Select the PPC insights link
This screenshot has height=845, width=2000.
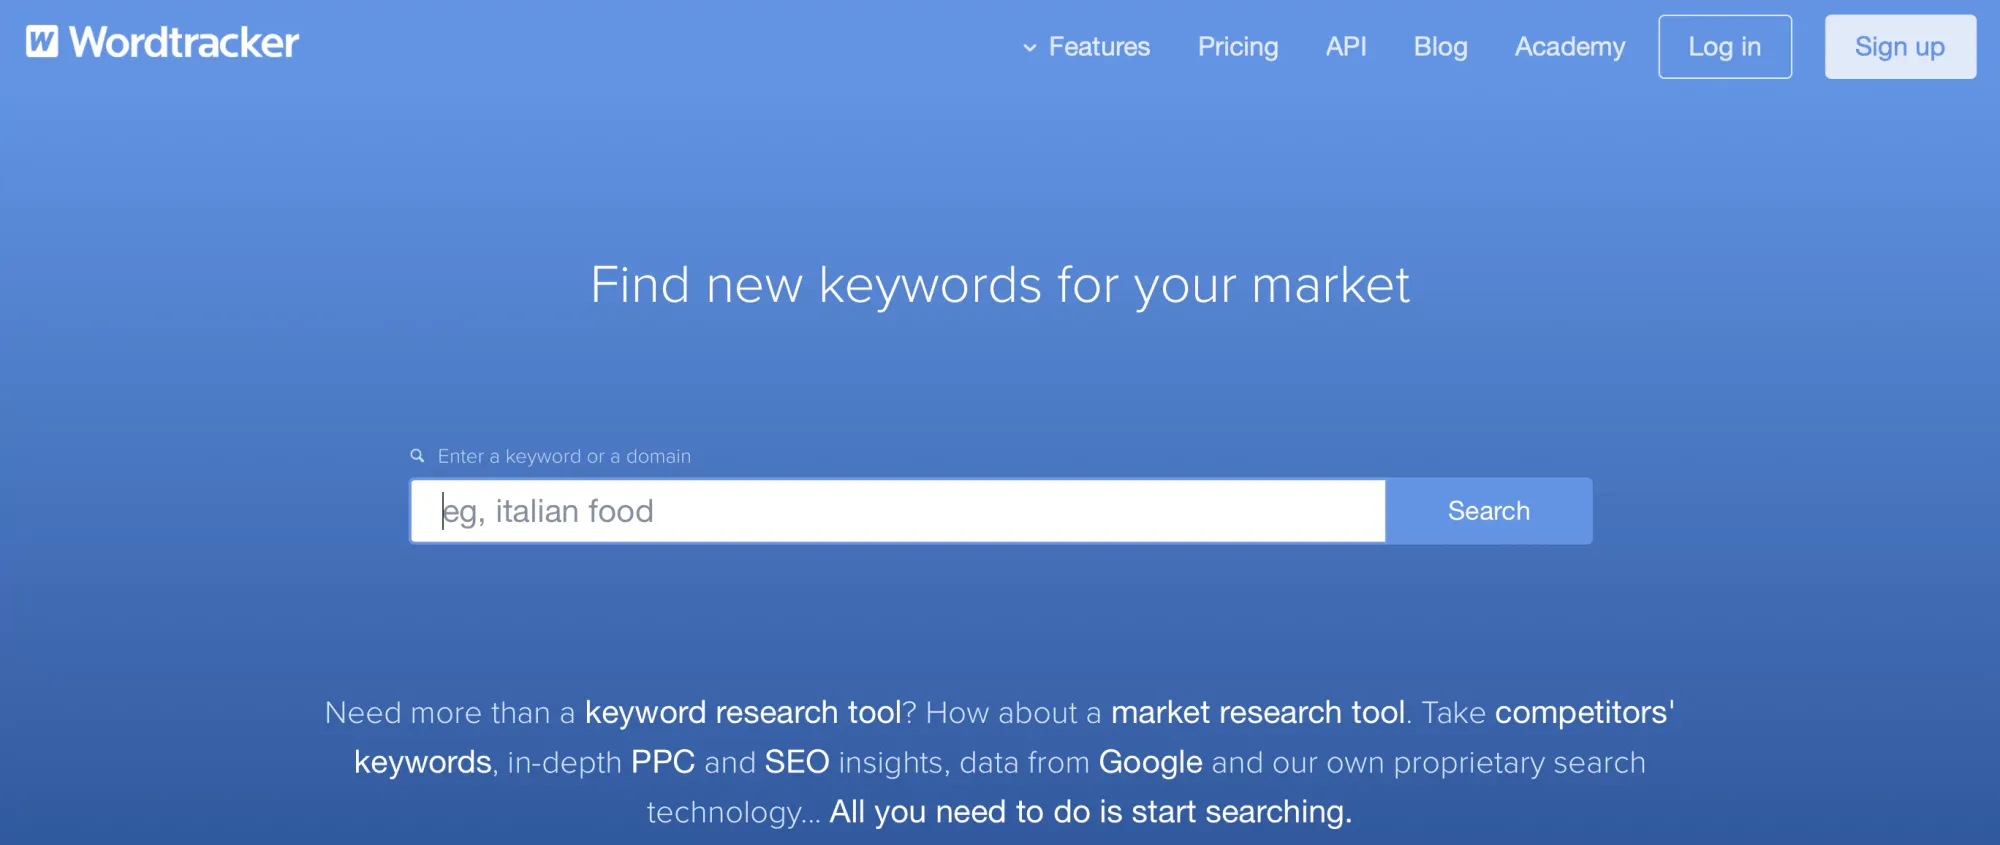[x=662, y=762]
